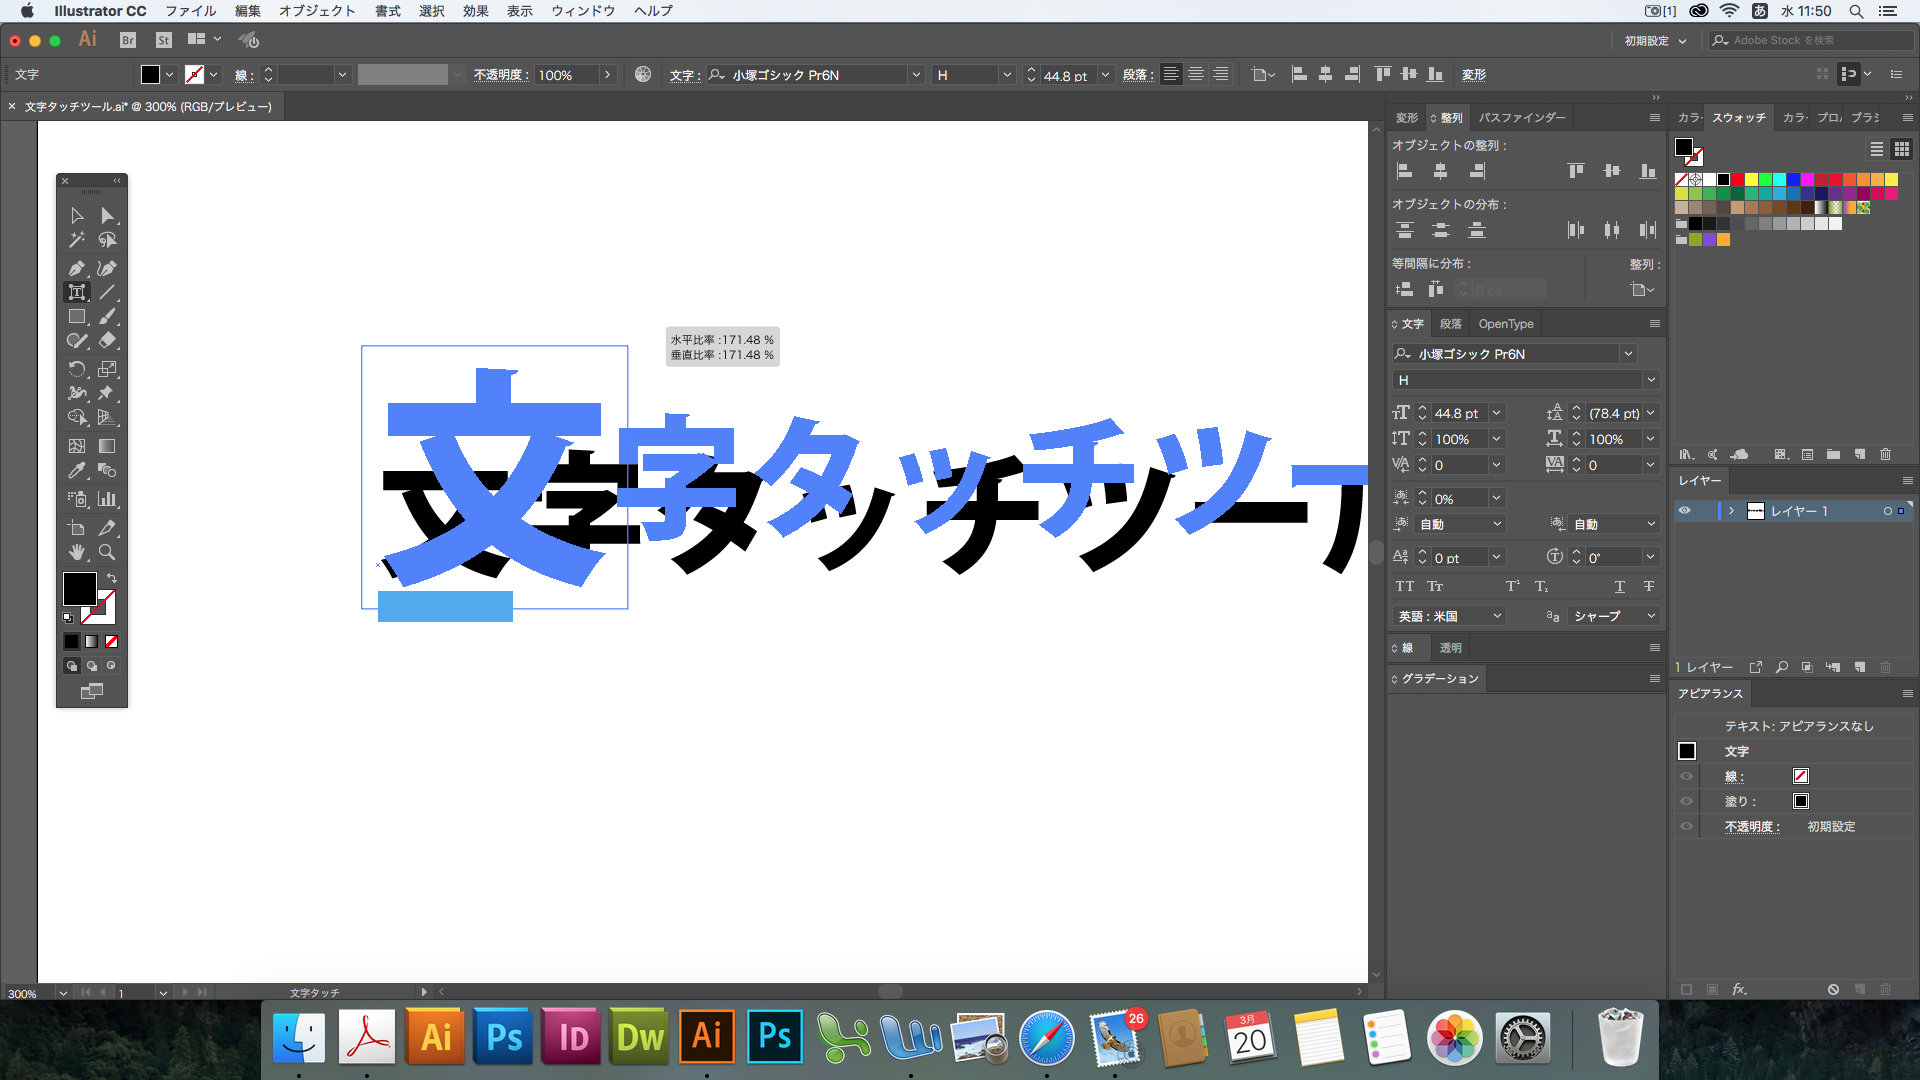Image resolution: width=1920 pixels, height=1080 pixels.
Task: Click 水平方向に整列 align button
Action: [1439, 171]
